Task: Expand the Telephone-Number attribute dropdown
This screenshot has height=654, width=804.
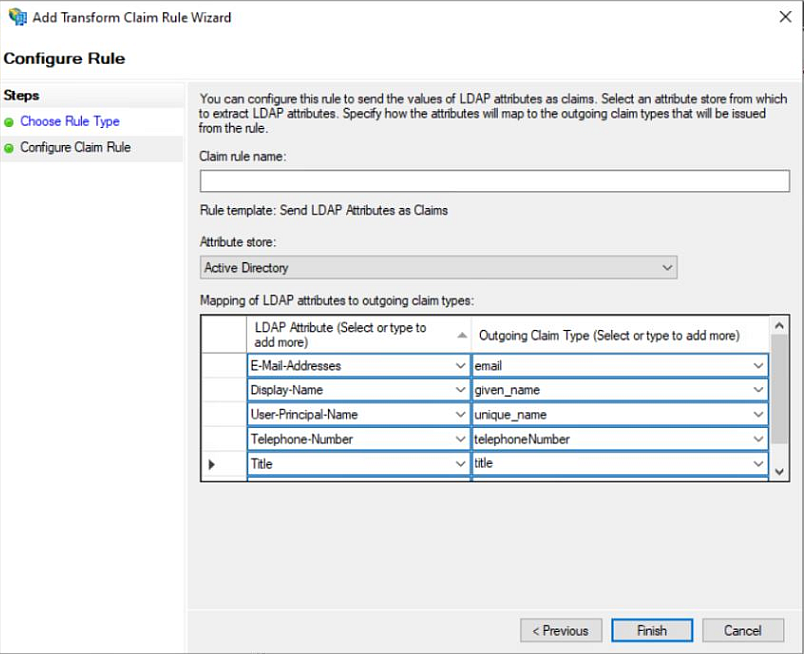Action: click(460, 439)
